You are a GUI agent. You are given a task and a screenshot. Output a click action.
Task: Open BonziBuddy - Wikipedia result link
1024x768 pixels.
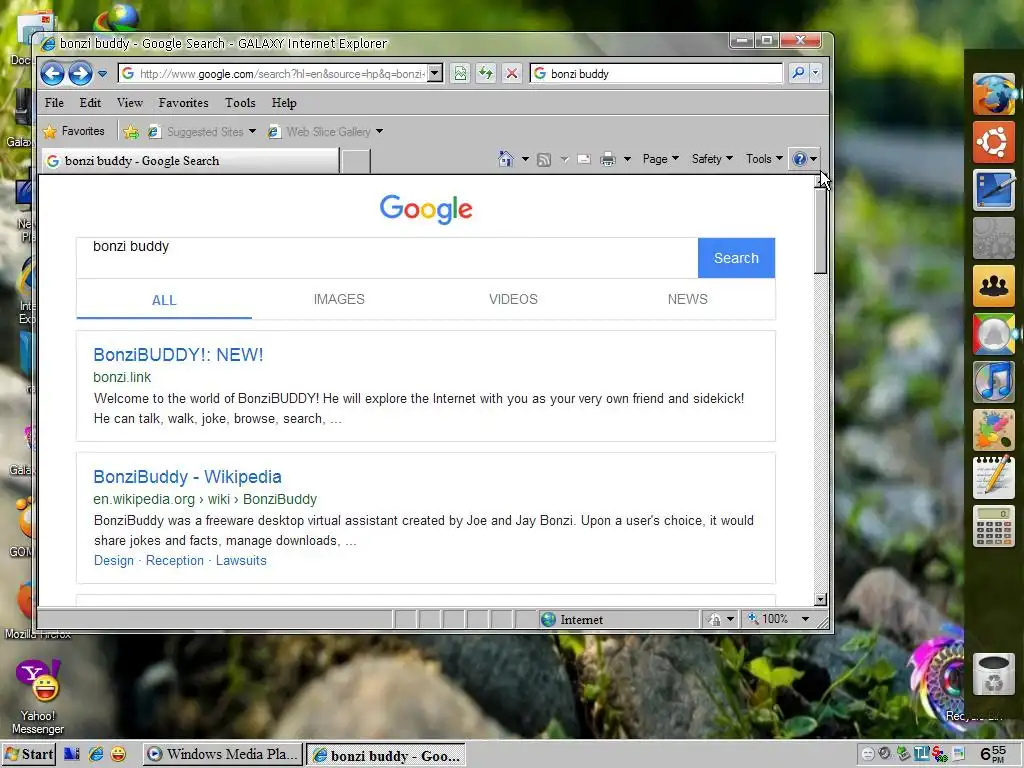click(x=187, y=477)
